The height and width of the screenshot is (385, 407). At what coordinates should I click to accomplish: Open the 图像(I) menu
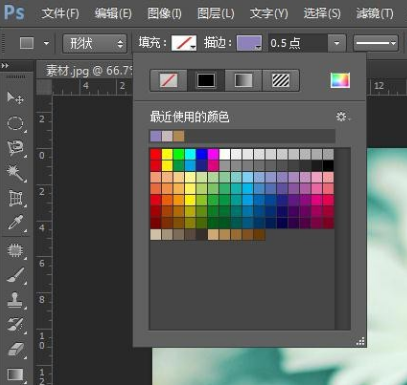click(x=164, y=13)
